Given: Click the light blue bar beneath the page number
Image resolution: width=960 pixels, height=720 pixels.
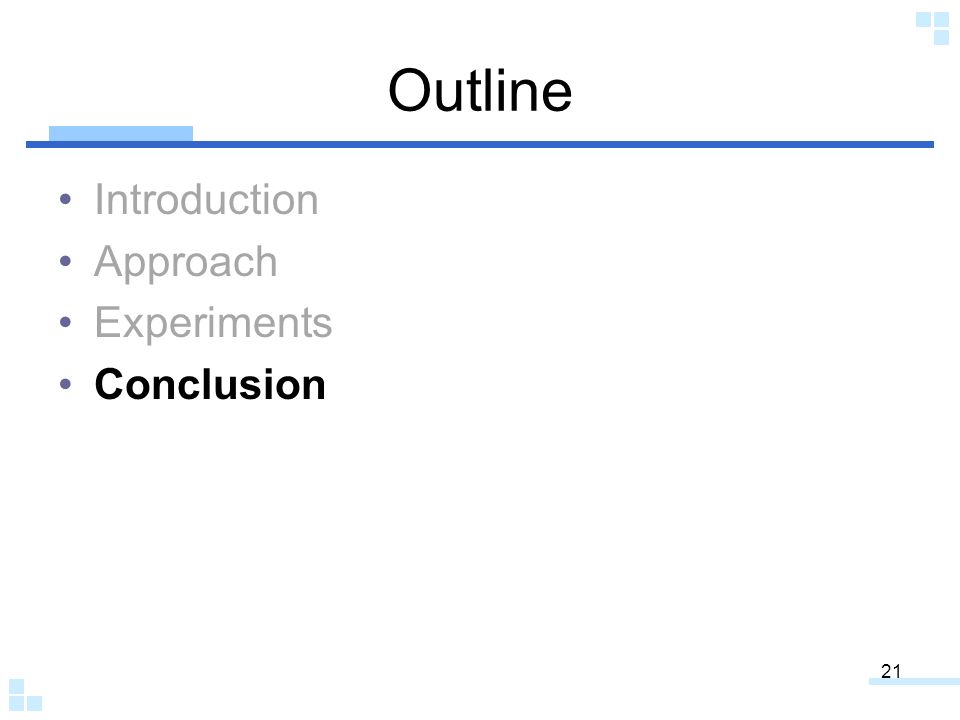Looking at the screenshot, I should (x=914, y=681).
